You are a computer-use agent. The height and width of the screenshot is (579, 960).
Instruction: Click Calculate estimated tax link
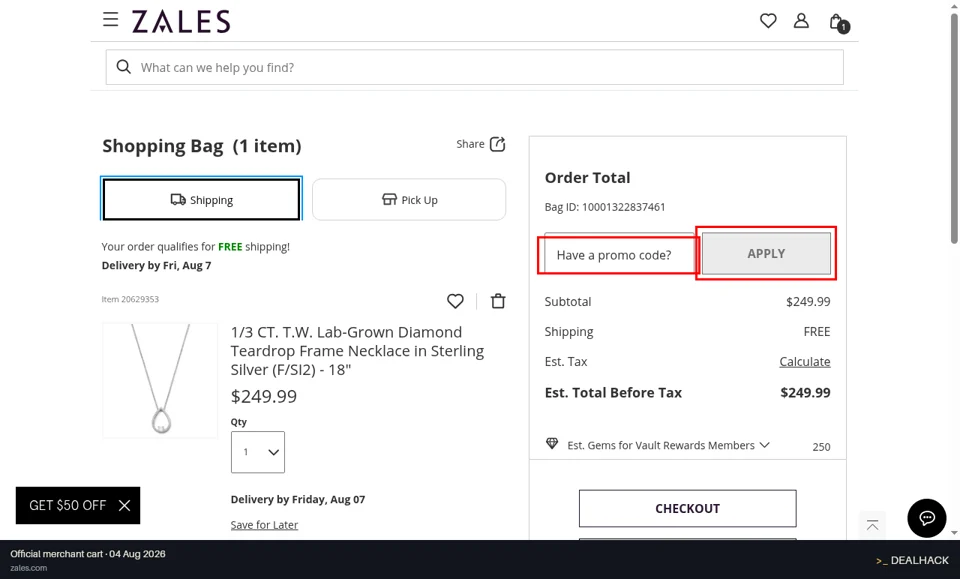pyautogui.click(x=804, y=362)
